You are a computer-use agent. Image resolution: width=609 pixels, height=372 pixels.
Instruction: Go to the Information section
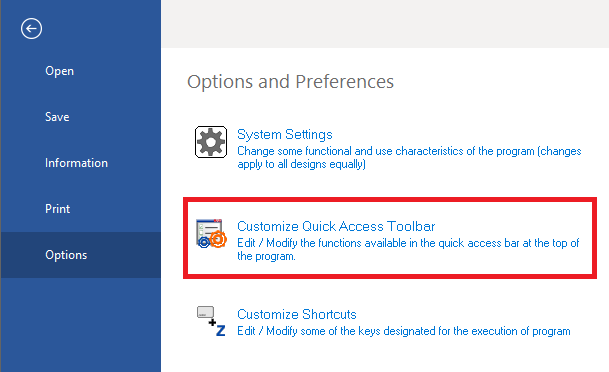coord(76,163)
